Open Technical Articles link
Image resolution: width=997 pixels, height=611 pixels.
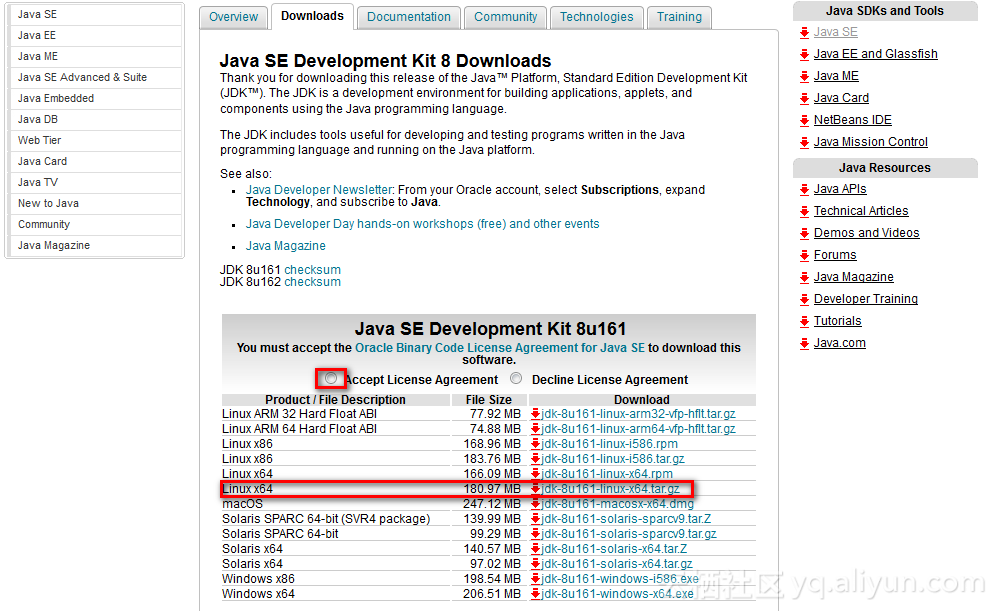point(861,210)
